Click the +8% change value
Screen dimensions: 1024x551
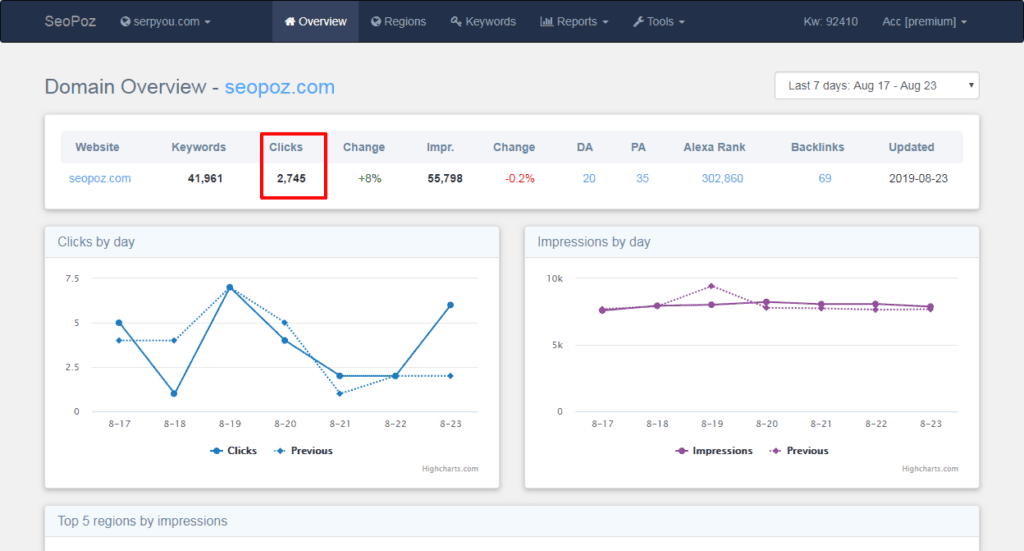[370, 178]
